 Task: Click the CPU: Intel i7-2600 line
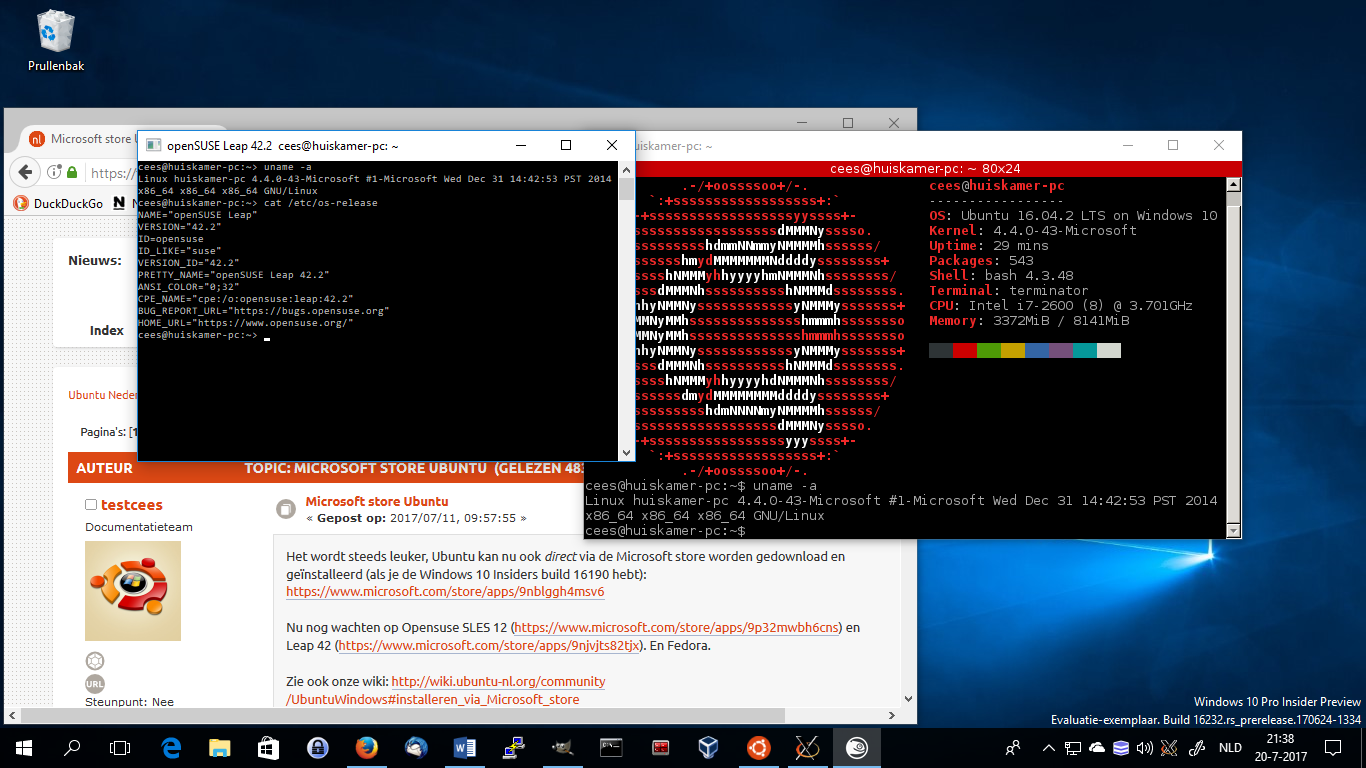click(x=1061, y=305)
